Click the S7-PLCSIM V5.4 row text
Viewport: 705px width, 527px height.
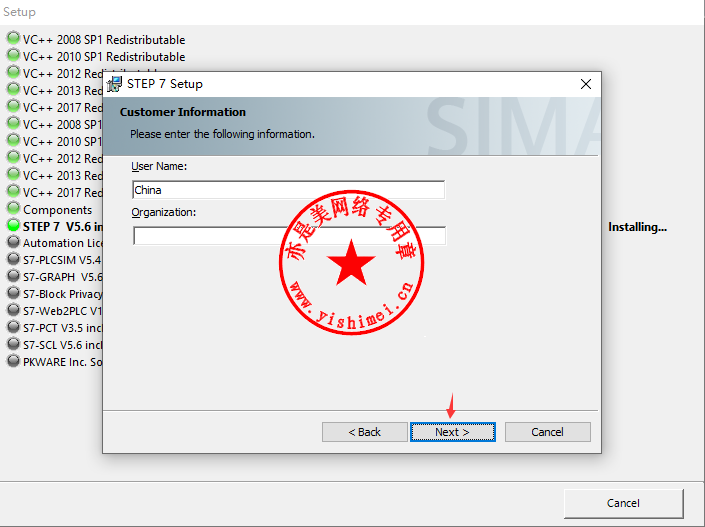(x=62, y=260)
